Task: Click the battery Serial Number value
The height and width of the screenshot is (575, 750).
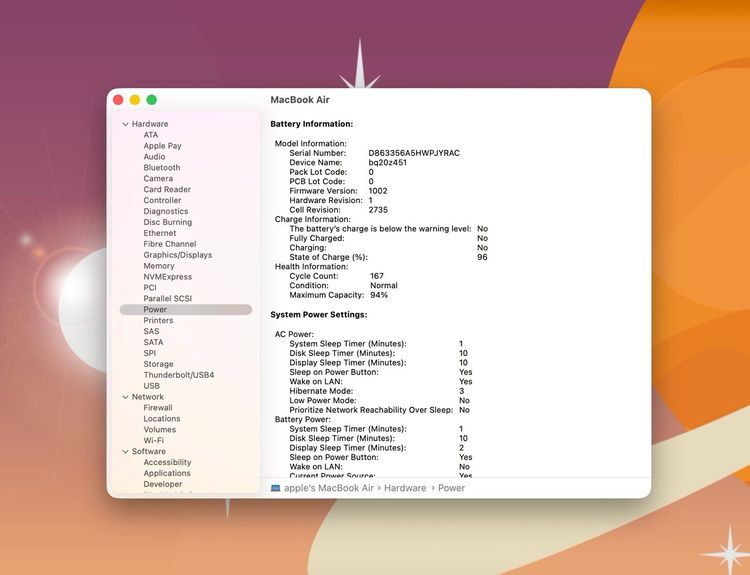Action: coord(413,153)
